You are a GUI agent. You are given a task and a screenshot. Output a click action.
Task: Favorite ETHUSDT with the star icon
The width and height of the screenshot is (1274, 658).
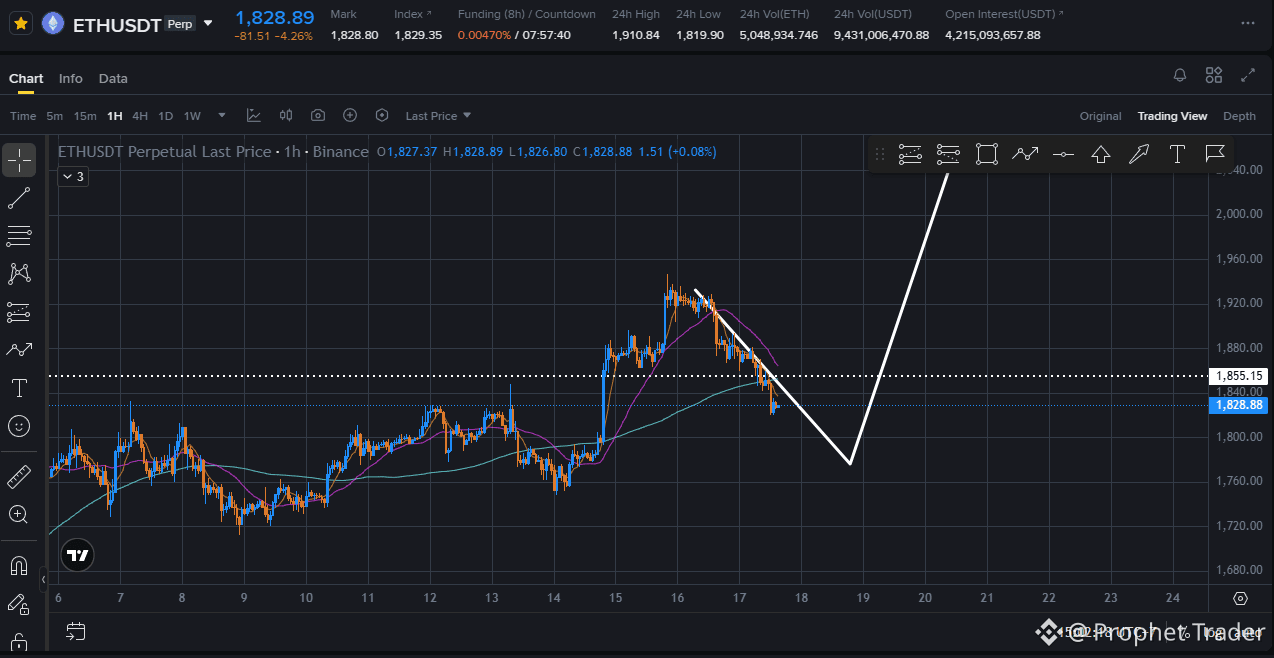pyautogui.click(x=20, y=24)
